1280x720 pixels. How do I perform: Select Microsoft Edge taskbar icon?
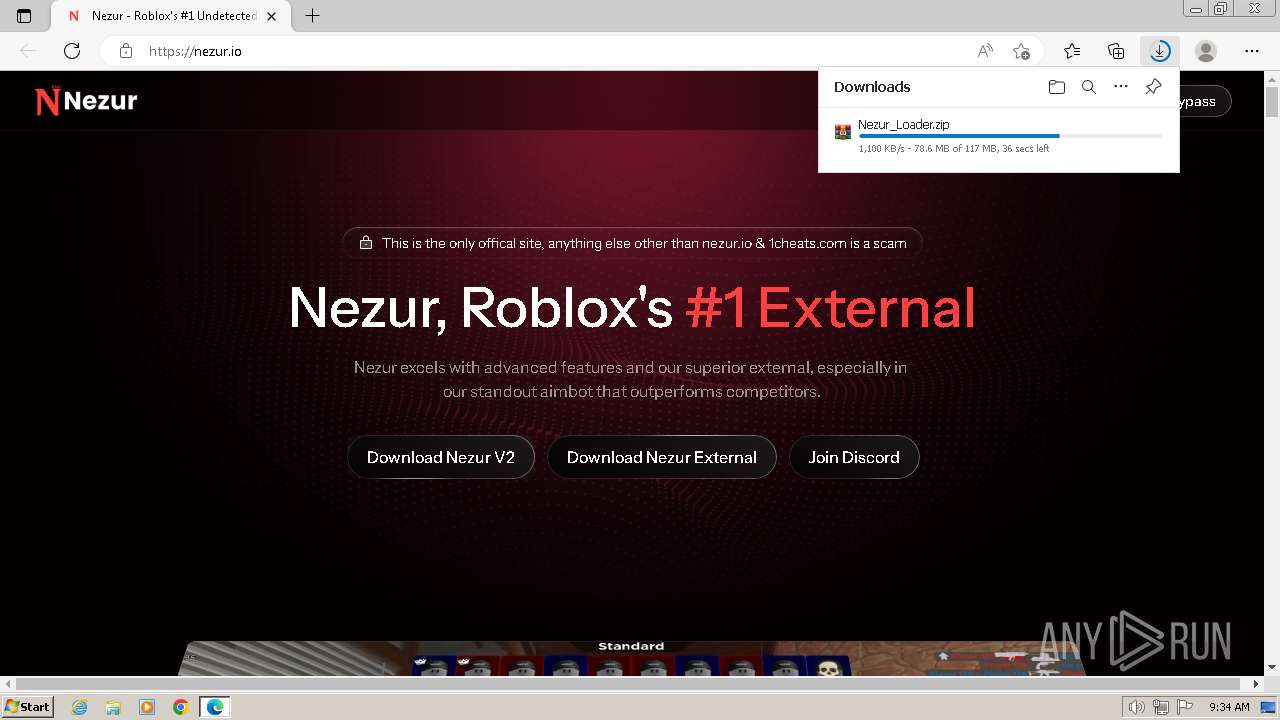(214, 707)
